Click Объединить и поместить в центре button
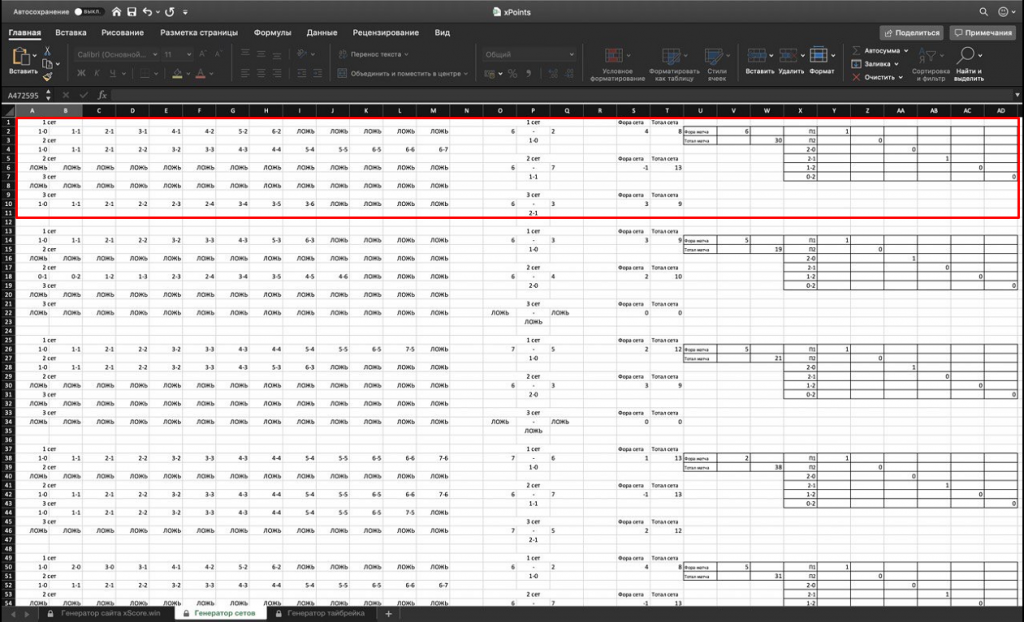Screen dimensions: 1024x622 coord(402,74)
